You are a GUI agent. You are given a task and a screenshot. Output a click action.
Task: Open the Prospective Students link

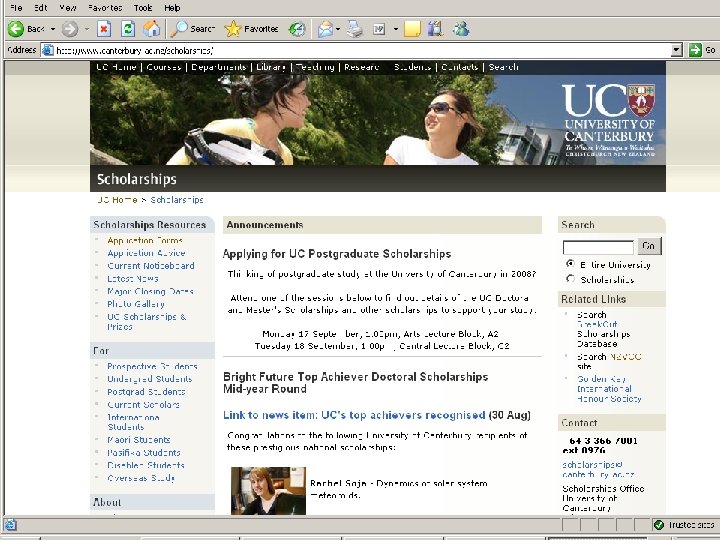click(152, 366)
